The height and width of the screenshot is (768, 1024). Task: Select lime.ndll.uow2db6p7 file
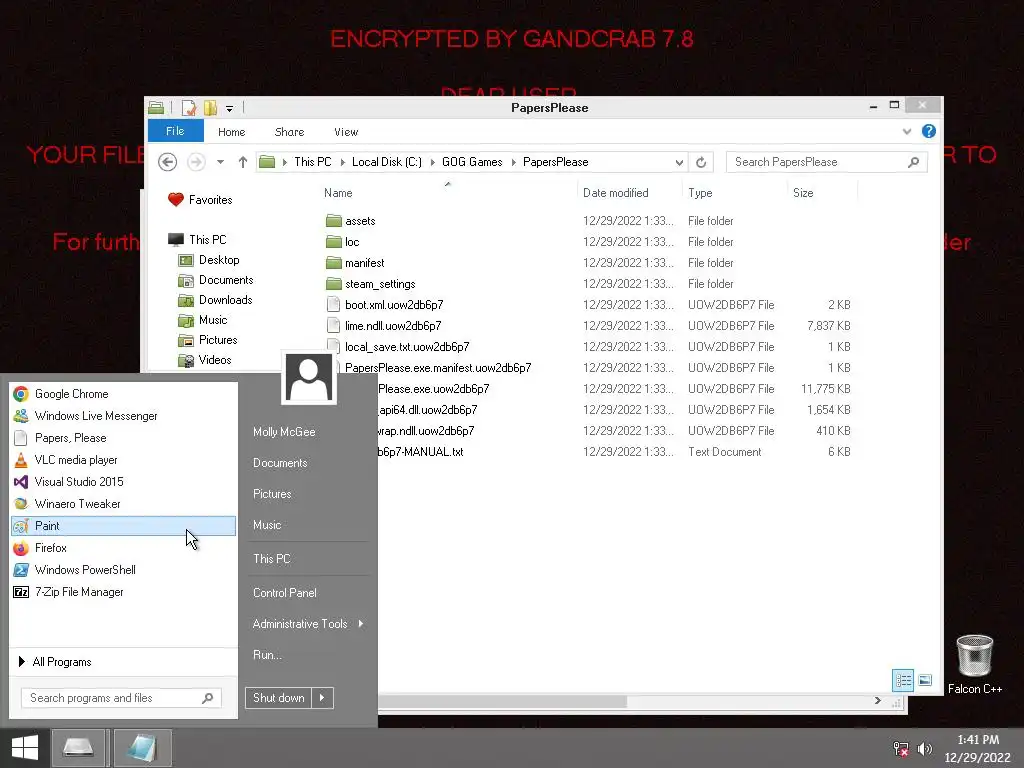(384, 325)
